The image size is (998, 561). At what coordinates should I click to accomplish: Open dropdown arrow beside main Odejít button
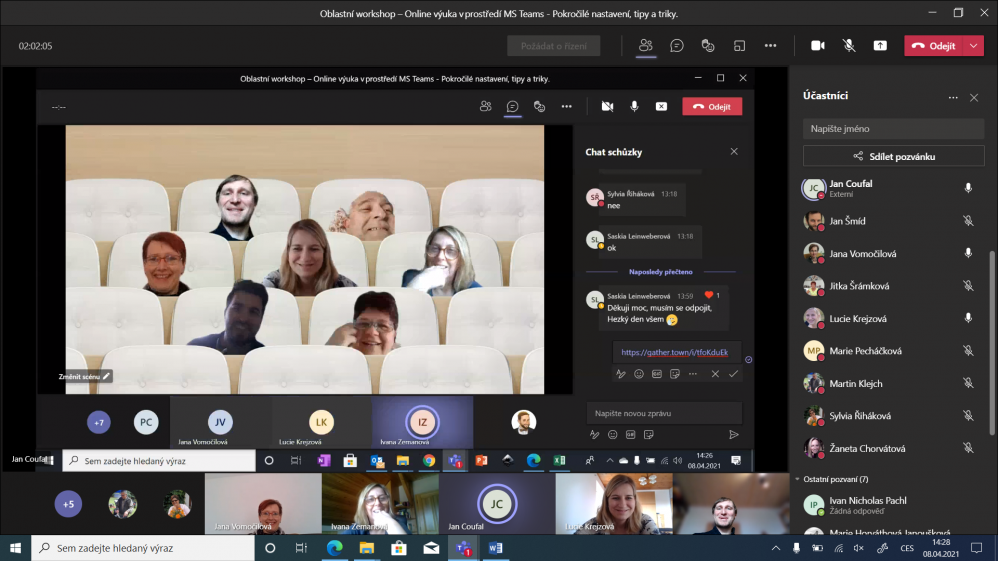pos(974,46)
